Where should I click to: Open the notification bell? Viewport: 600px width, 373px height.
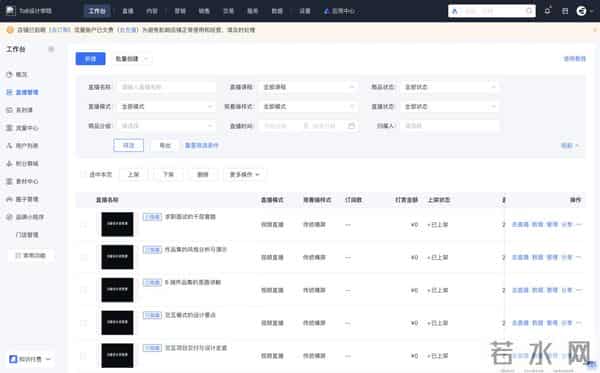click(x=548, y=11)
